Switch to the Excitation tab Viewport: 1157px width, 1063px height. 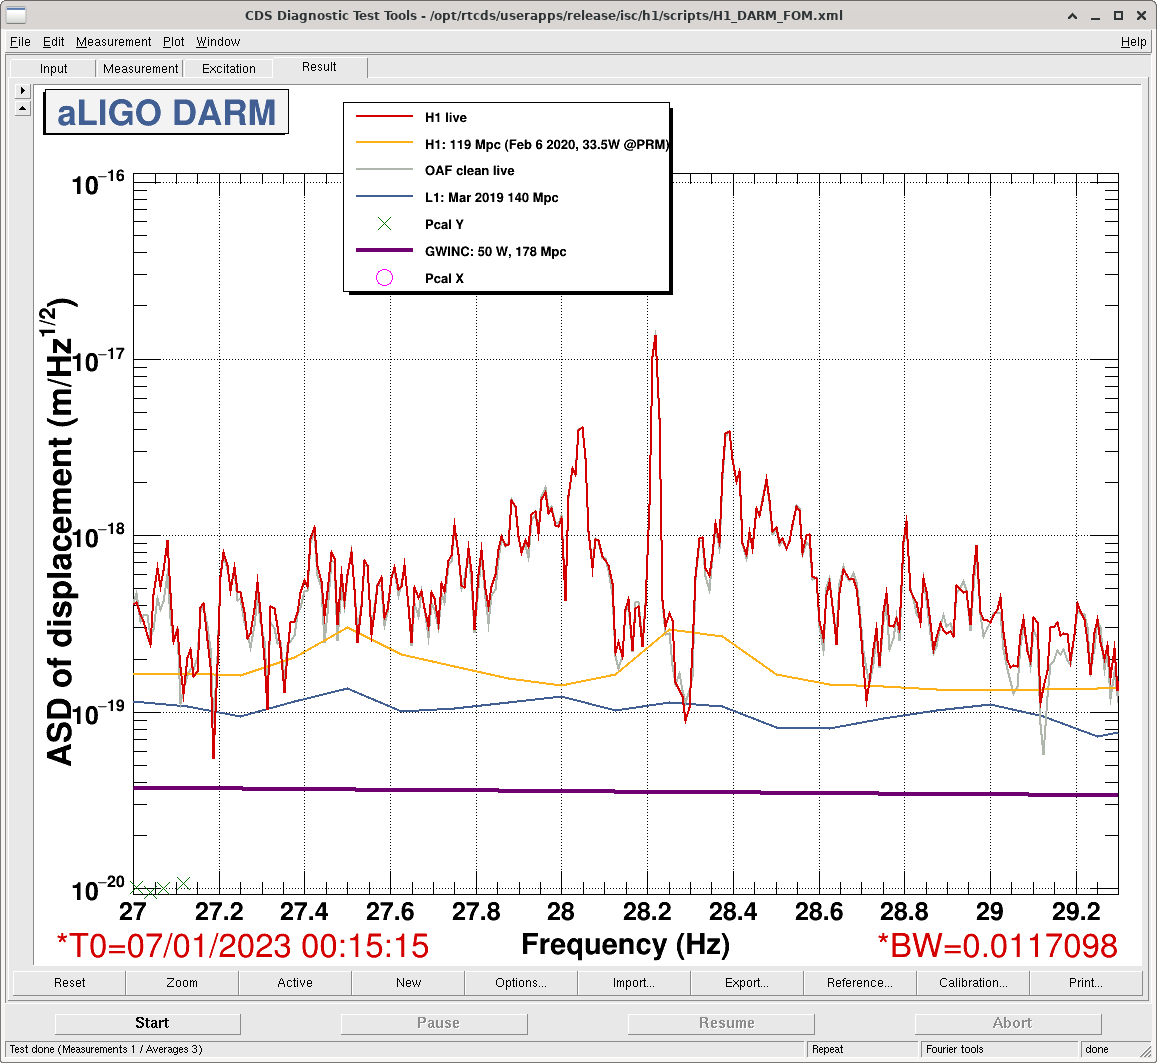click(x=229, y=69)
